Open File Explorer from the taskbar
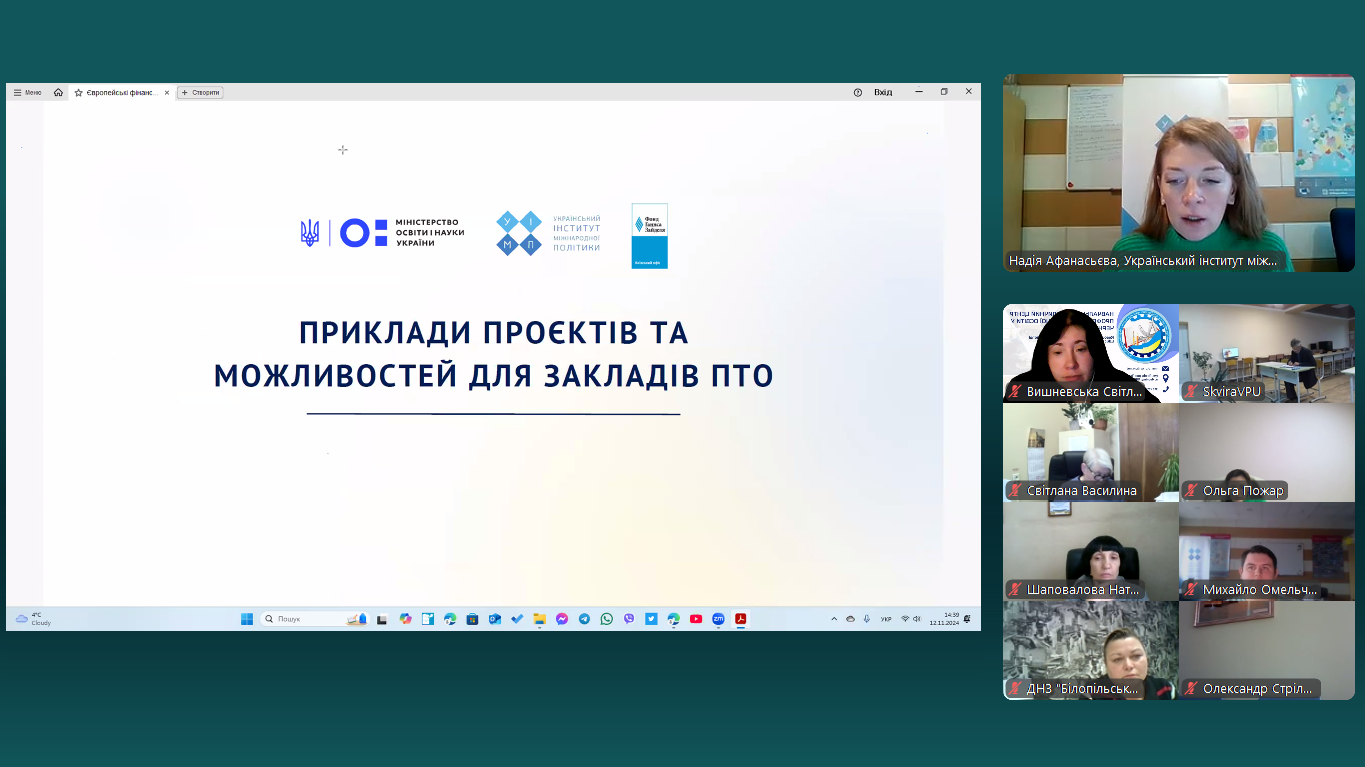The height and width of the screenshot is (767, 1365). point(540,619)
